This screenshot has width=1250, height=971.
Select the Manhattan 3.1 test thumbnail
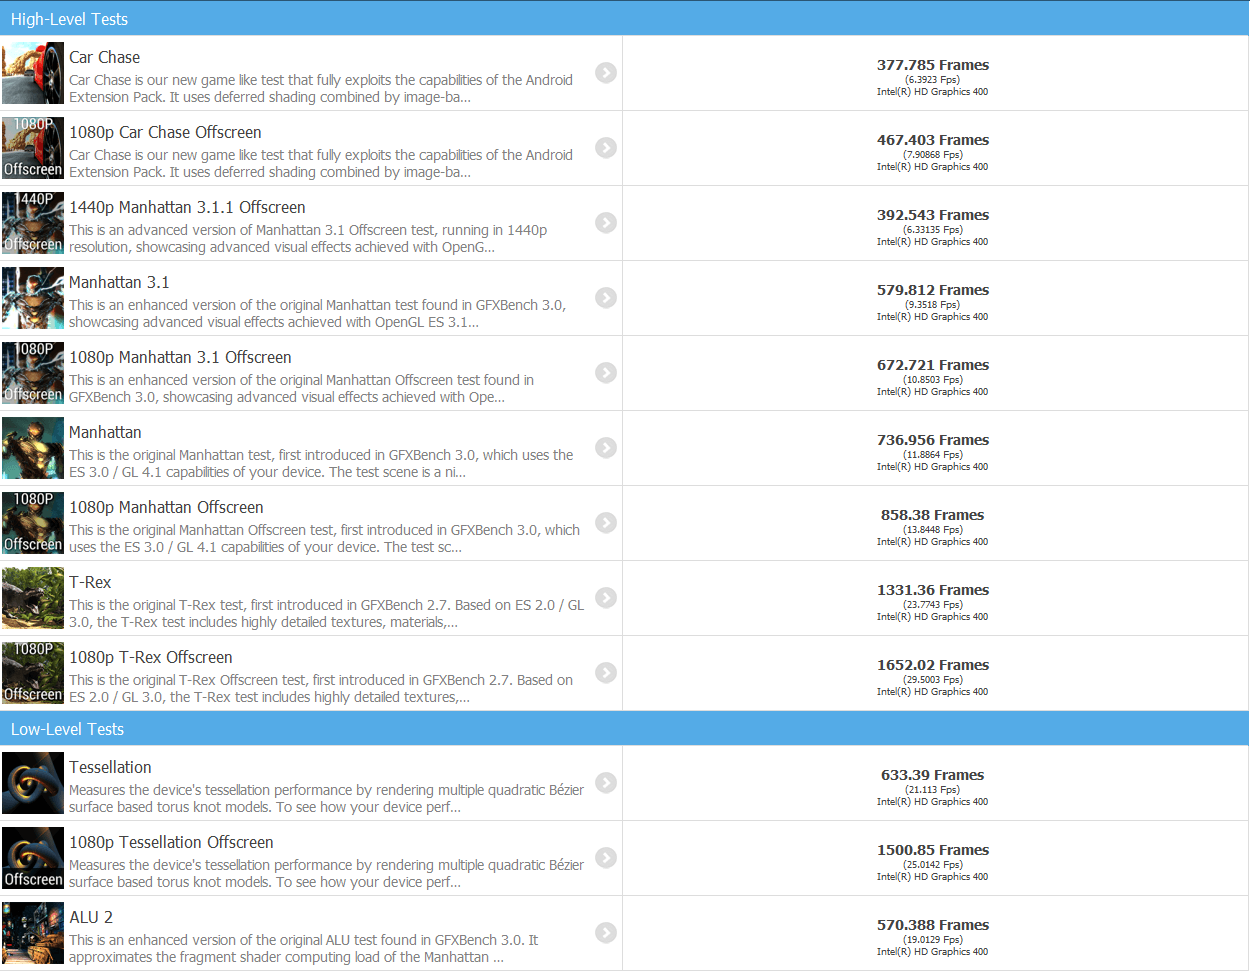(x=33, y=298)
